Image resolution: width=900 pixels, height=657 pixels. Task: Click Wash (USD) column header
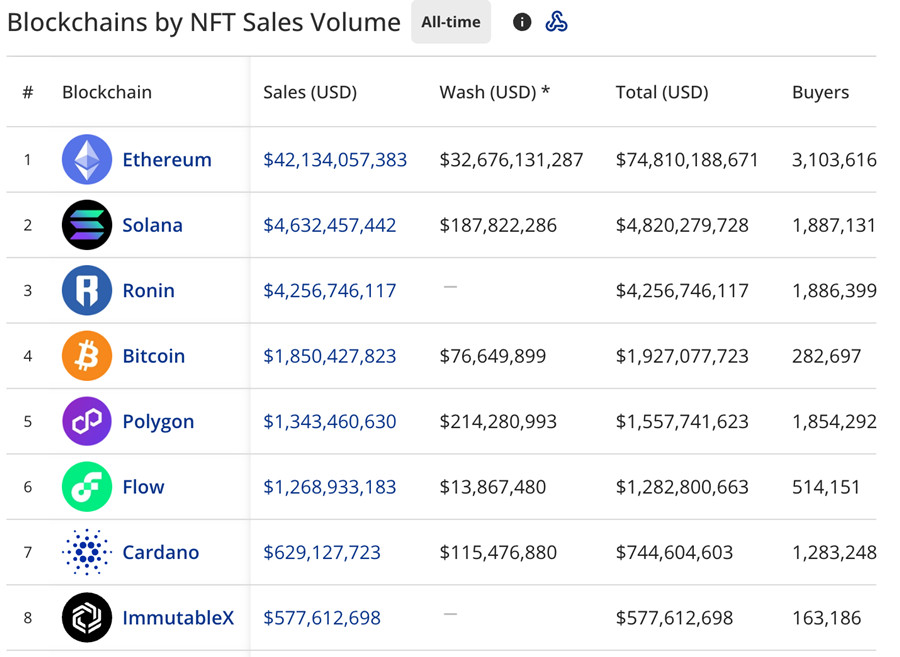pyautogui.click(x=495, y=92)
